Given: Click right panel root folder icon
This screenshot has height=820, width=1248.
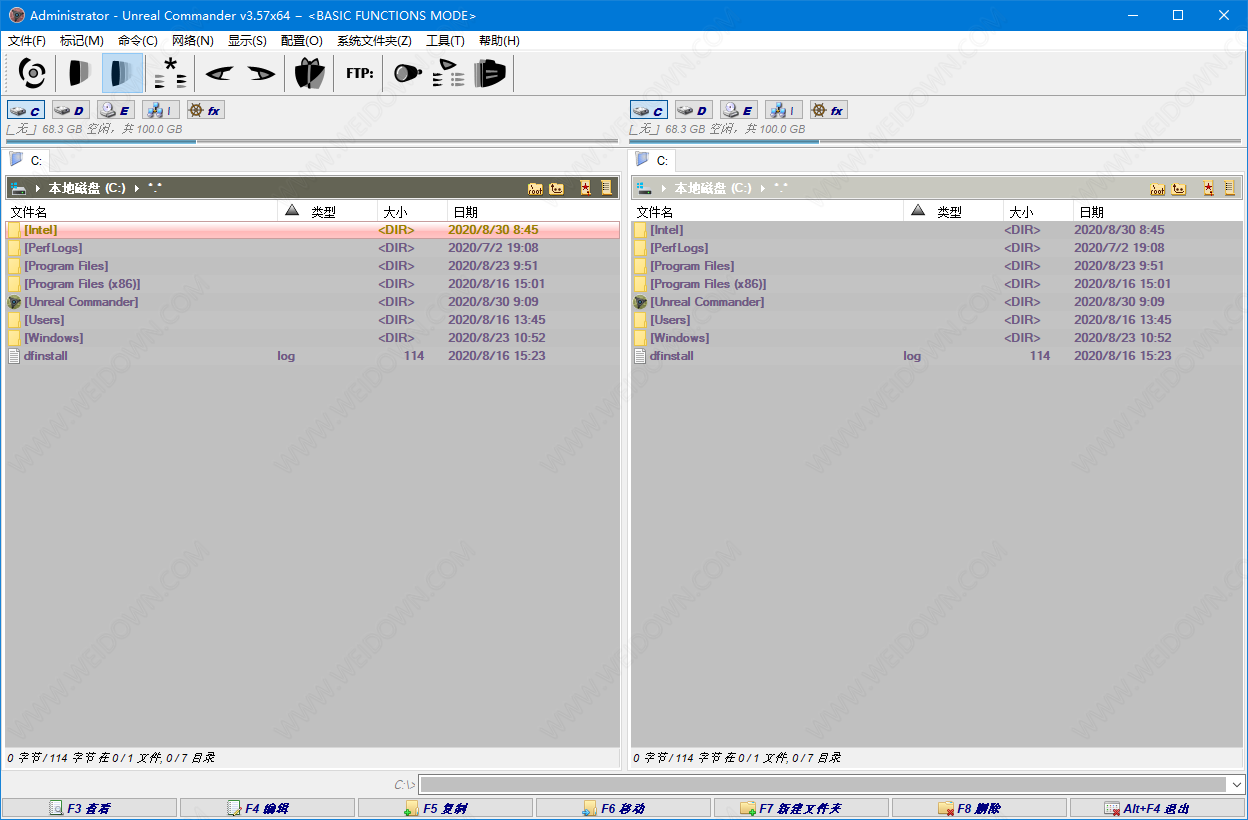Looking at the screenshot, I should click(x=1158, y=188).
